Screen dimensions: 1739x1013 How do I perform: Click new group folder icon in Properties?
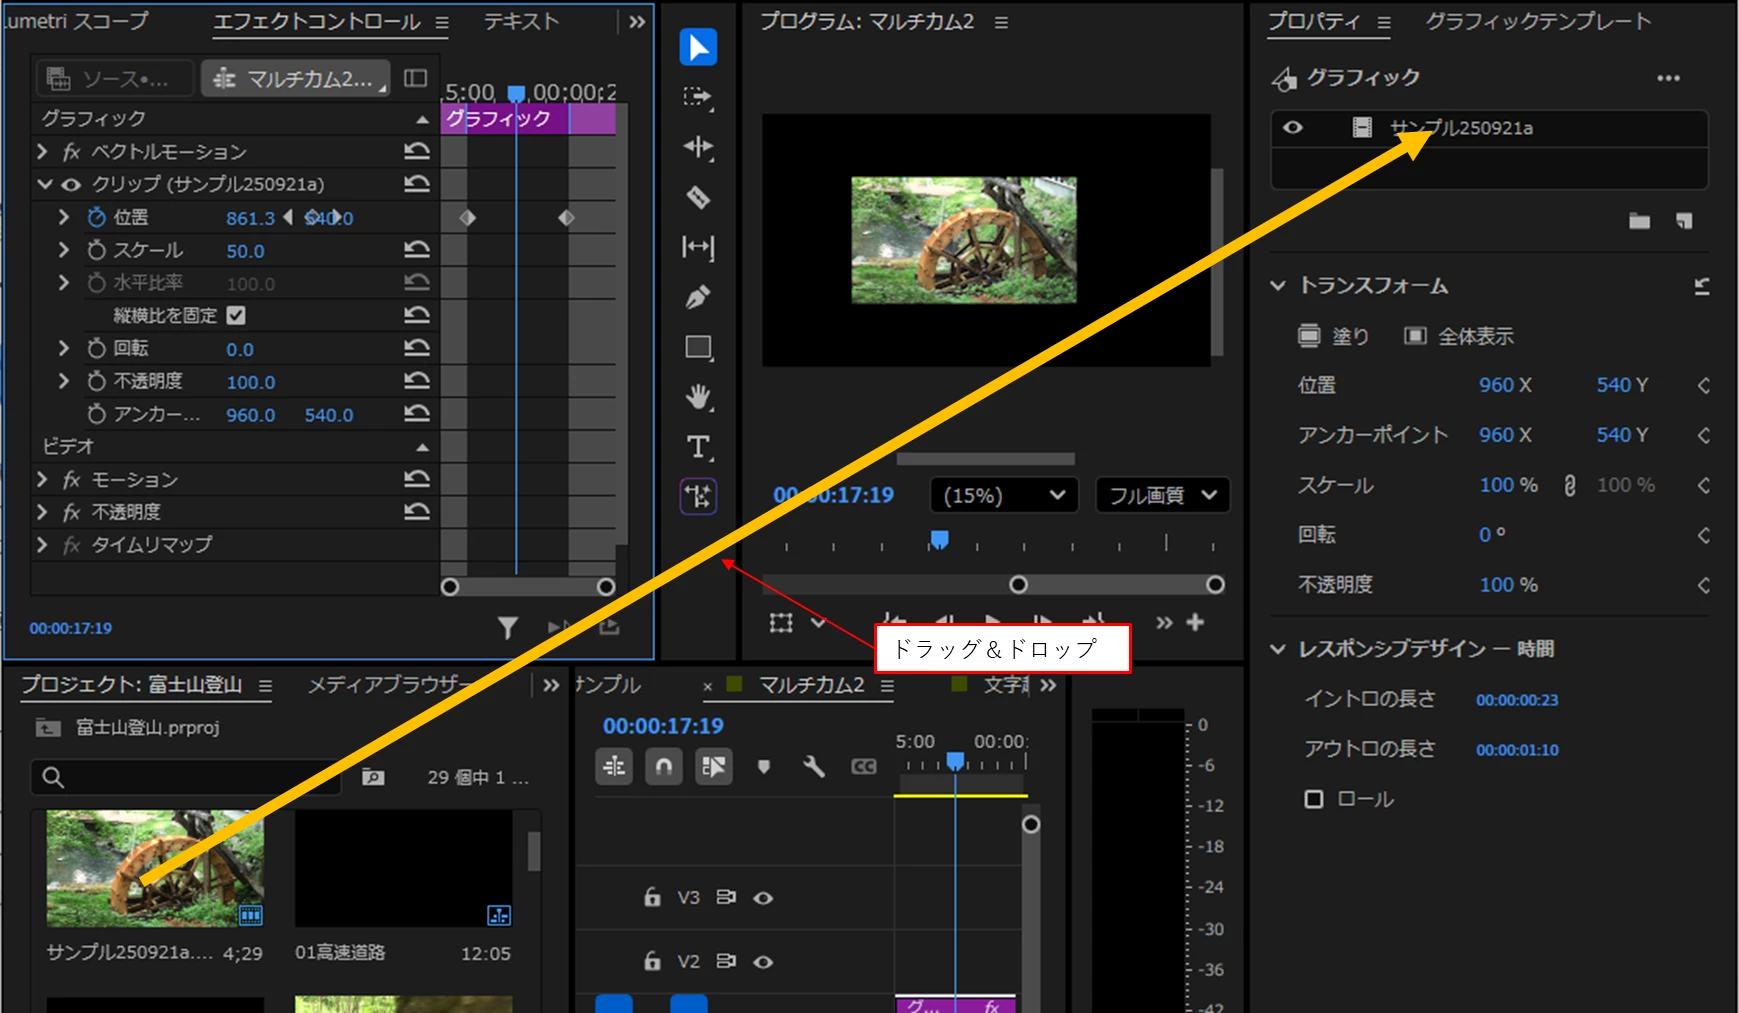coord(1639,221)
